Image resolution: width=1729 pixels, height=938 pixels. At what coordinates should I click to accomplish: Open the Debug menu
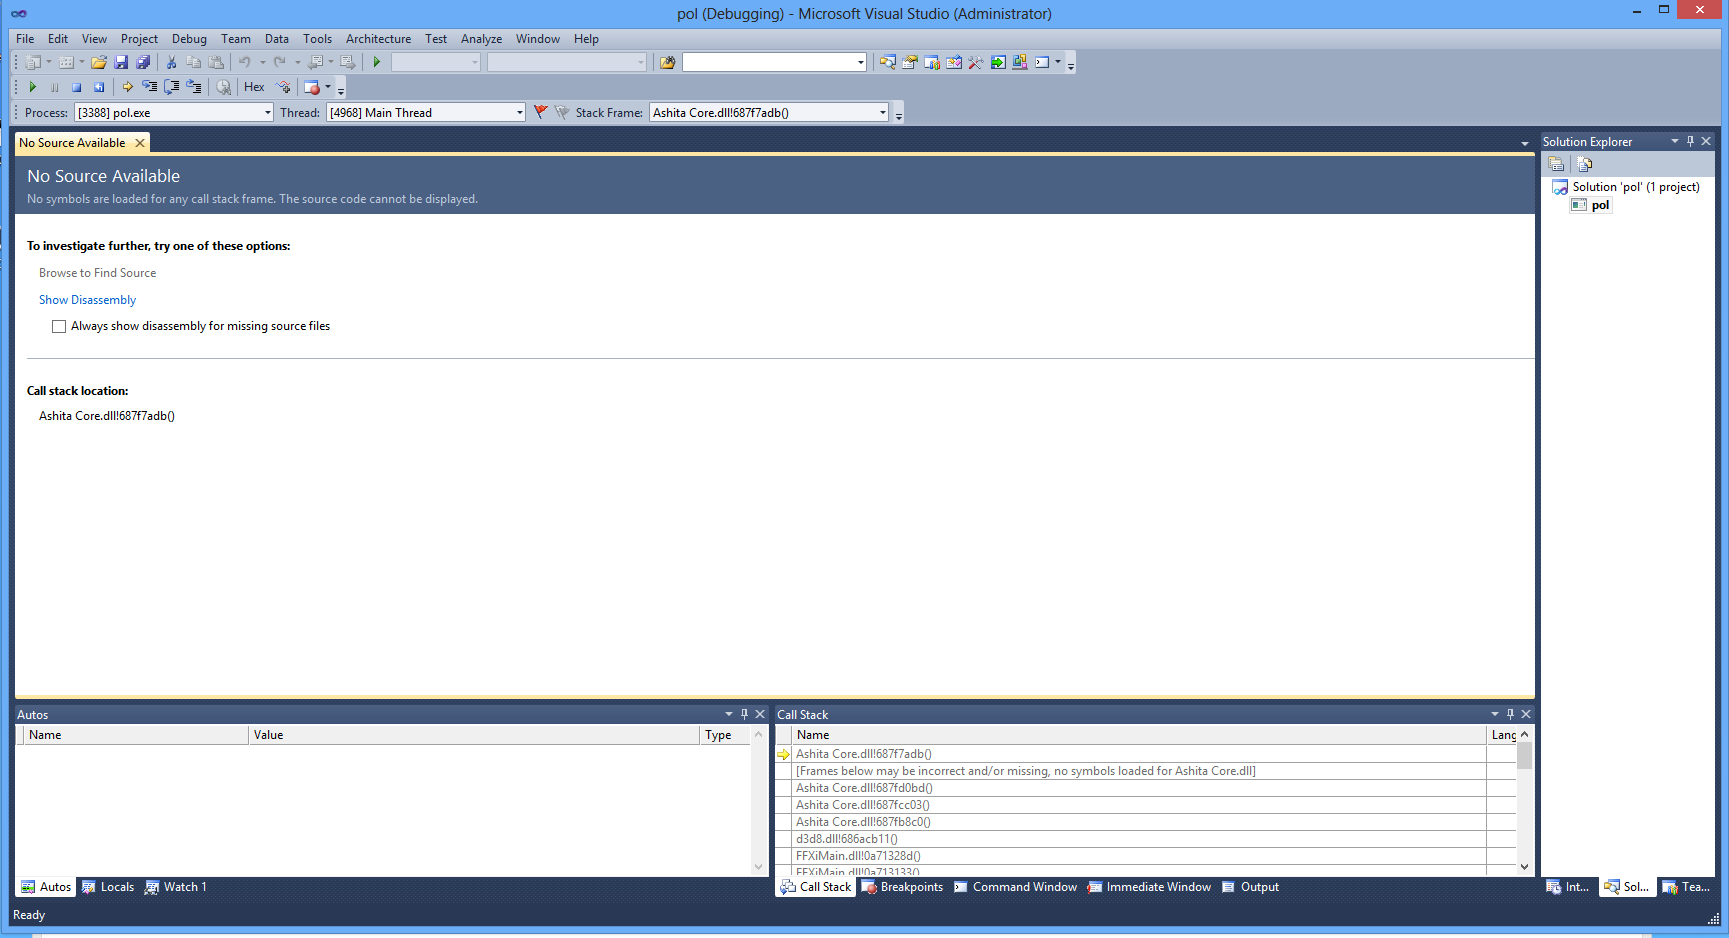(189, 39)
